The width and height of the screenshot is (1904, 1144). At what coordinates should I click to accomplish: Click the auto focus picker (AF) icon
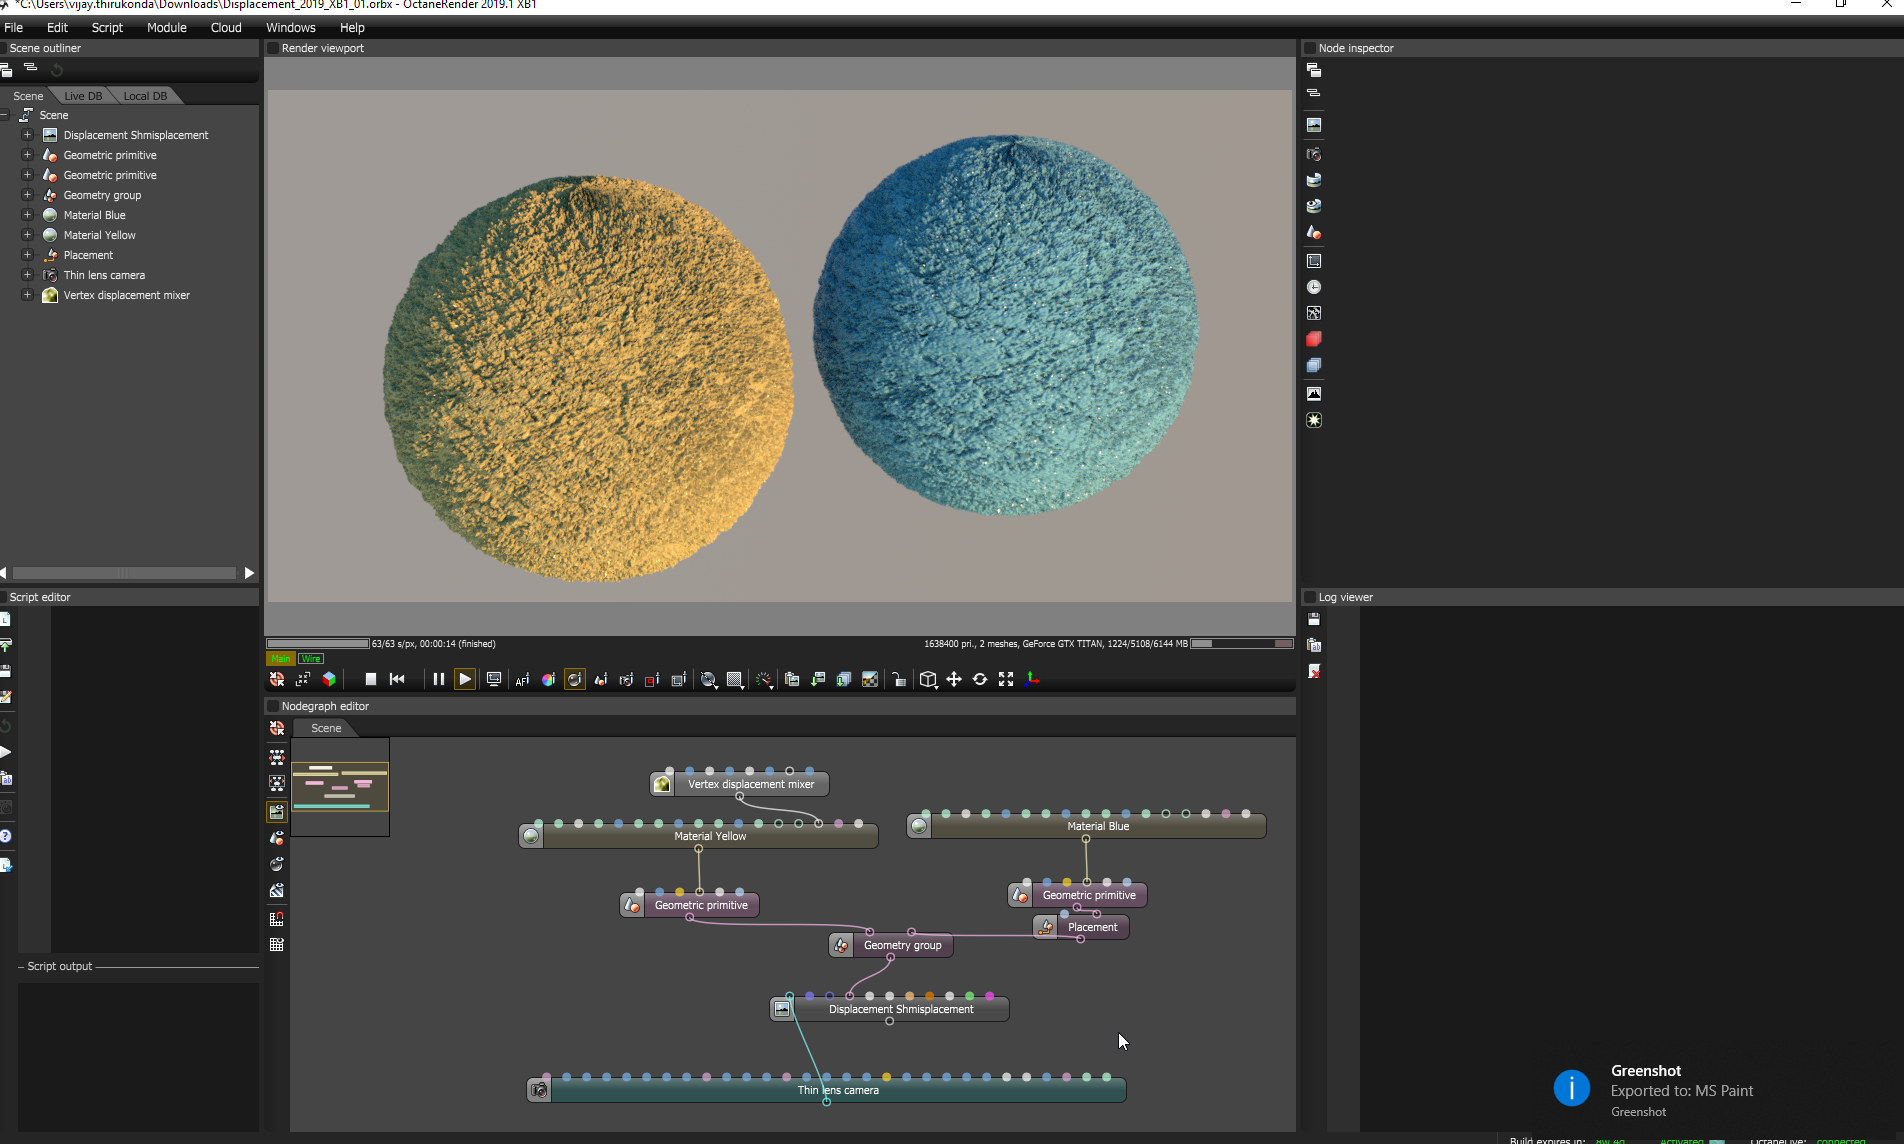point(522,680)
